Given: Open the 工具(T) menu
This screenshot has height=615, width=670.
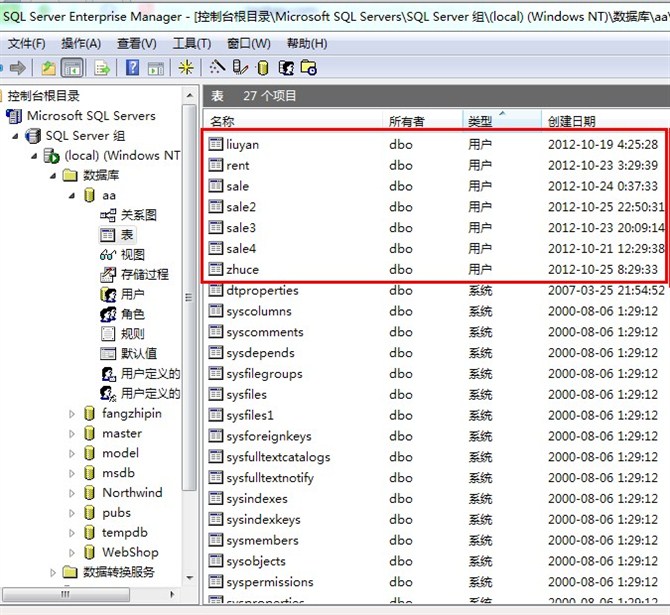Looking at the screenshot, I should (x=192, y=44).
